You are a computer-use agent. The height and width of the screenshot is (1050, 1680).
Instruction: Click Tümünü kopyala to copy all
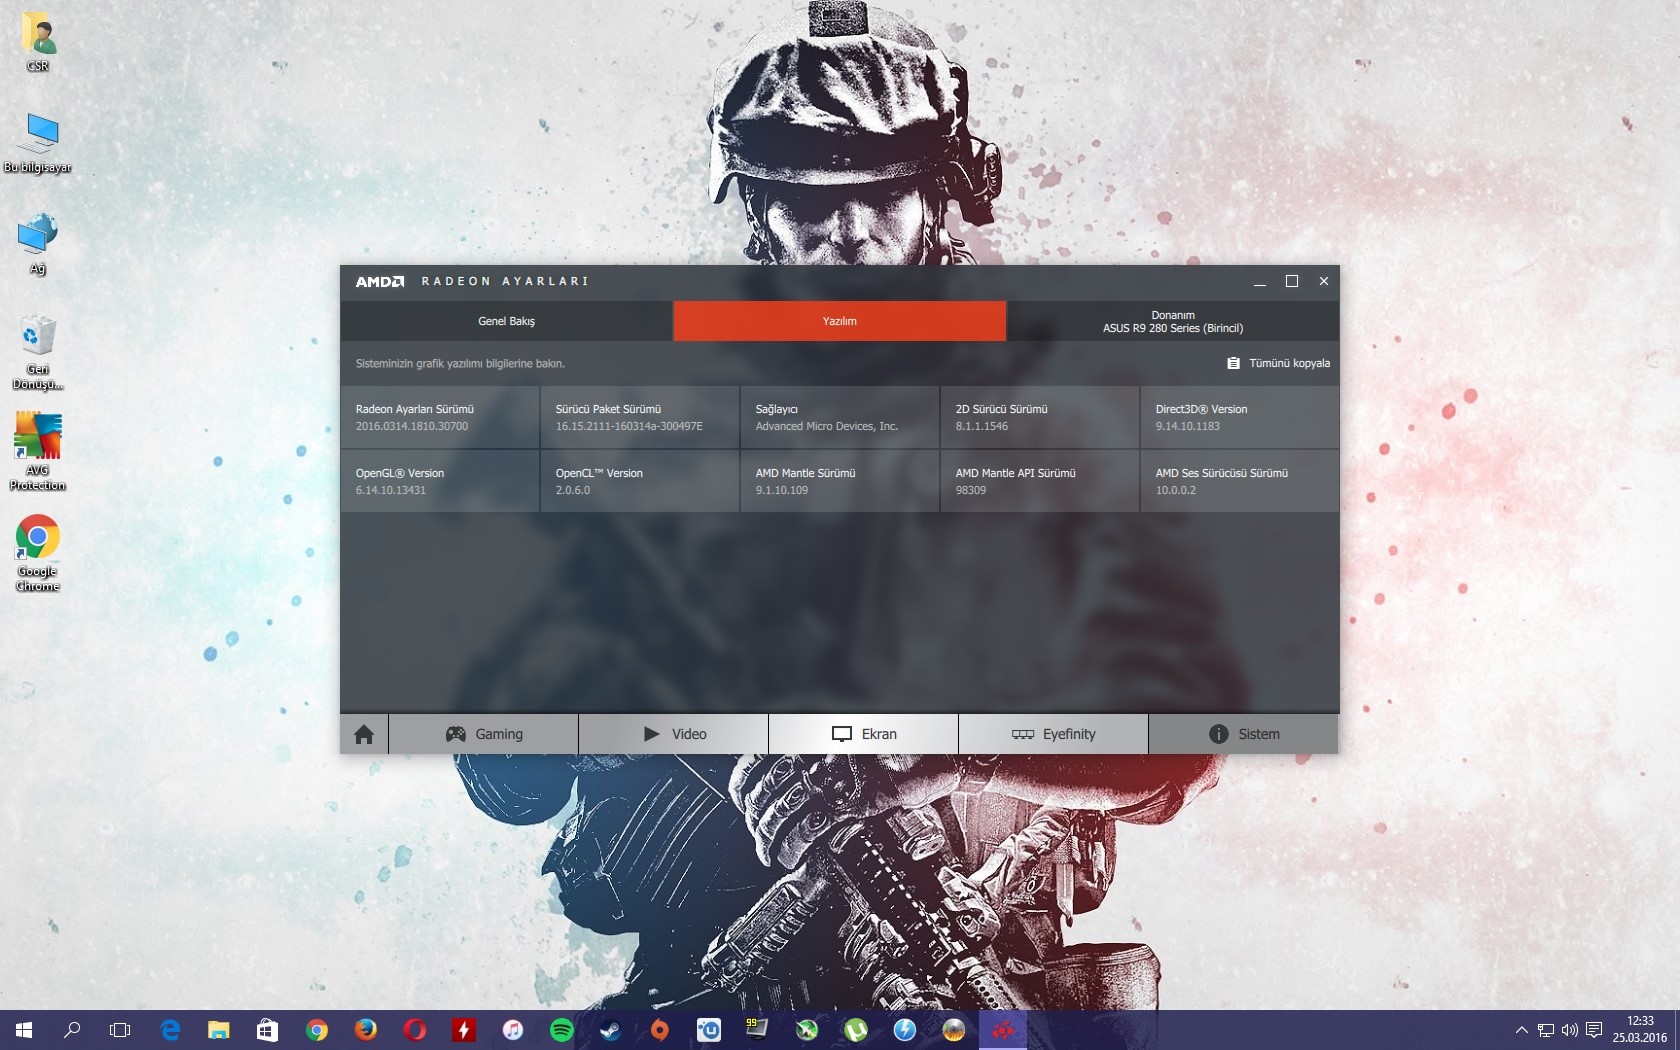point(1278,363)
